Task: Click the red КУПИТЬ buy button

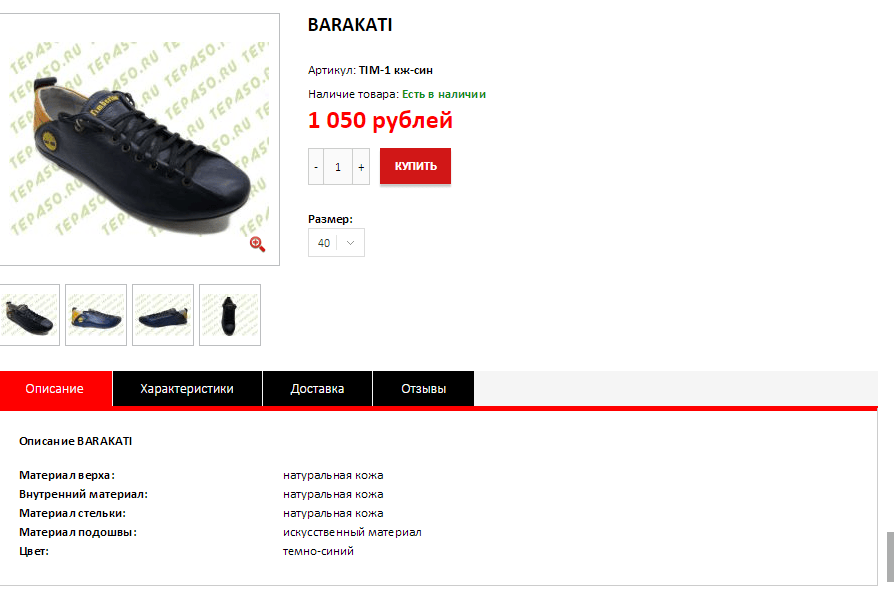Action: 415,166
